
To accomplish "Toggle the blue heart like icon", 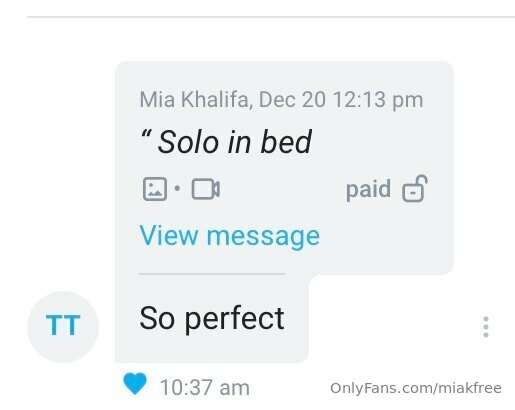I will (x=135, y=383).
